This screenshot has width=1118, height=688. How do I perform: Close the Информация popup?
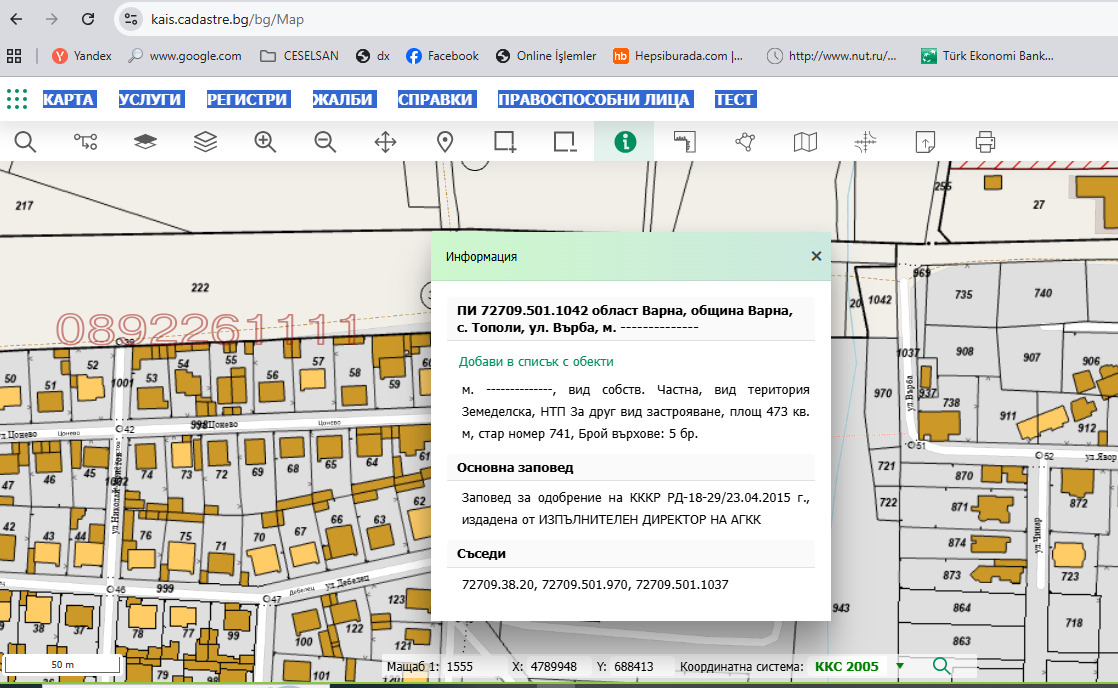pyautogui.click(x=816, y=256)
